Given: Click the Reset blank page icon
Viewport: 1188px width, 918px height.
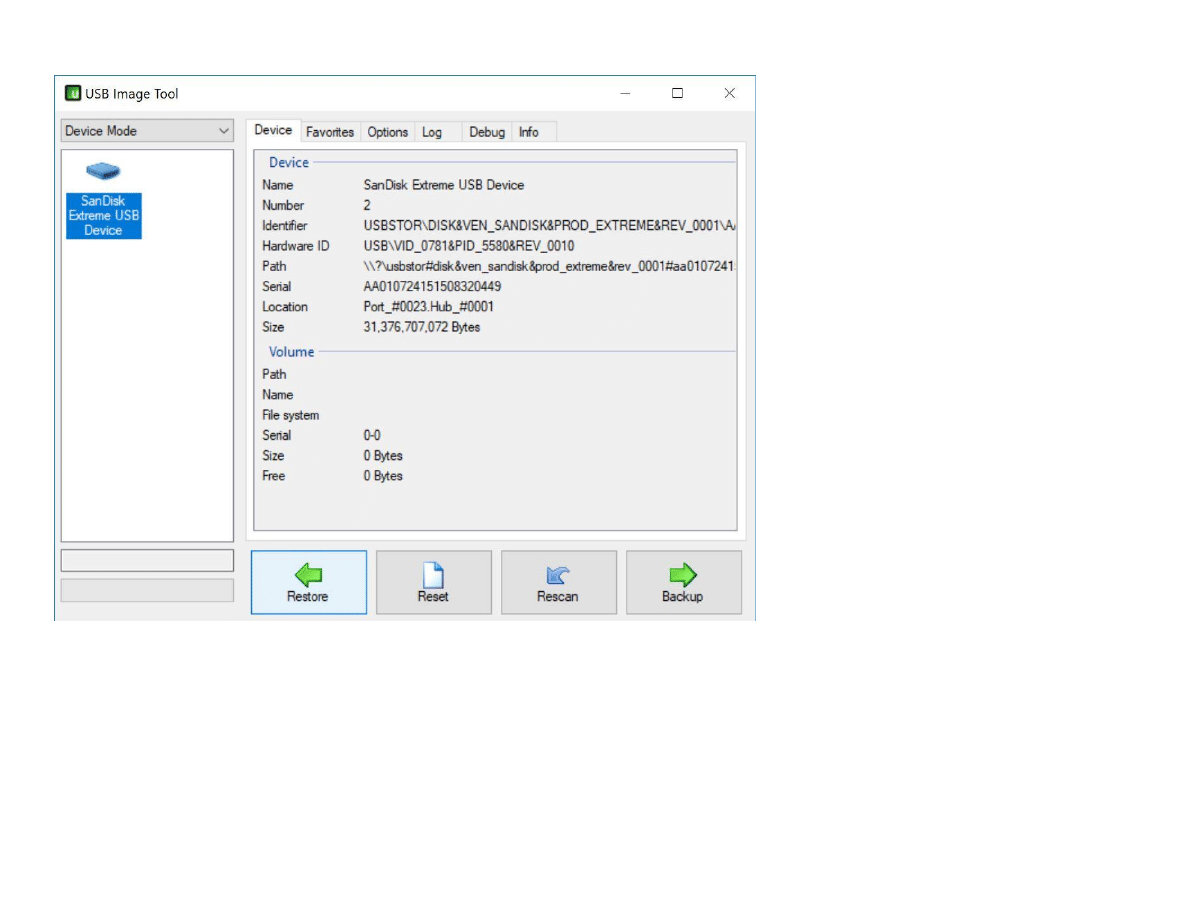Looking at the screenshot, I should (433, 574).
